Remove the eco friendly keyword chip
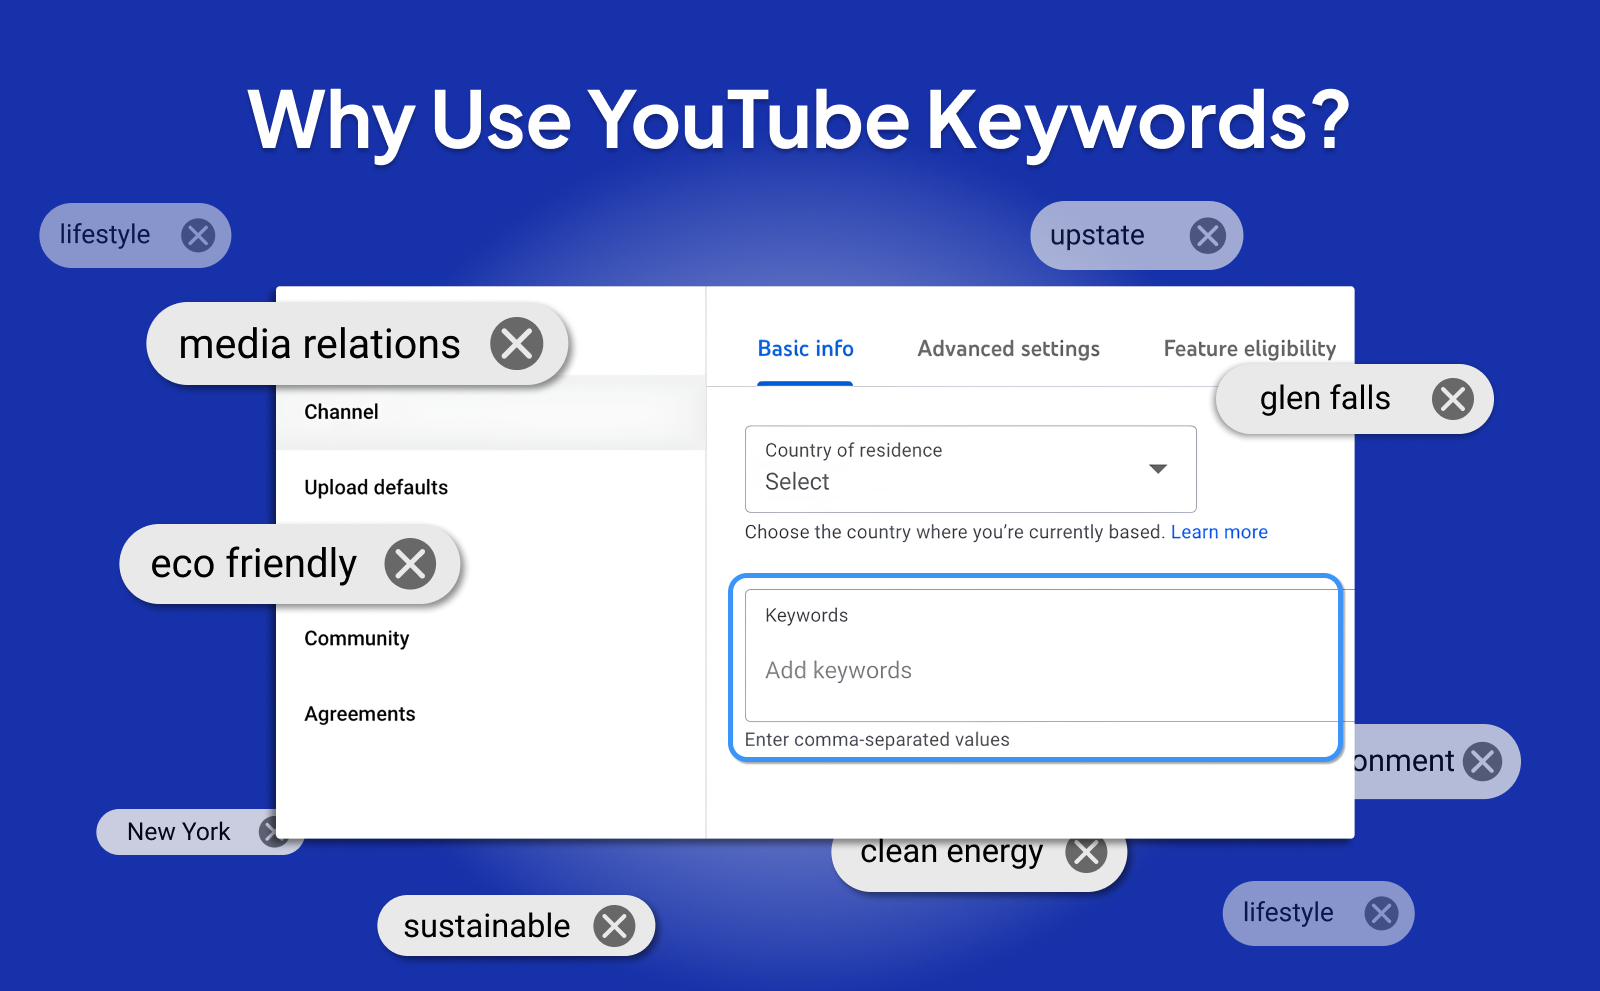 pyautogui.click(x=411, y=564)
